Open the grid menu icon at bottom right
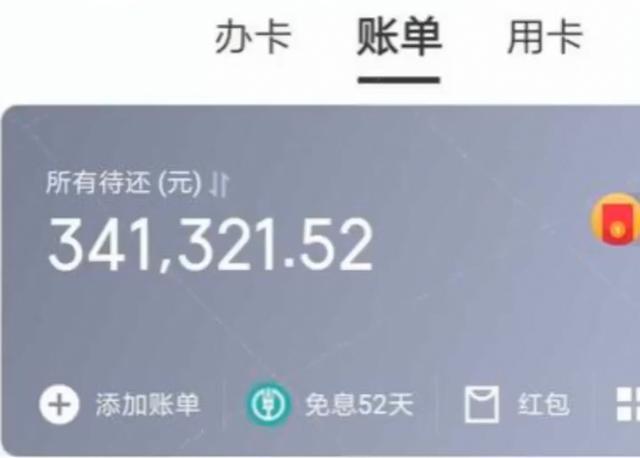 pyautogui.click(x=628, y=404)
